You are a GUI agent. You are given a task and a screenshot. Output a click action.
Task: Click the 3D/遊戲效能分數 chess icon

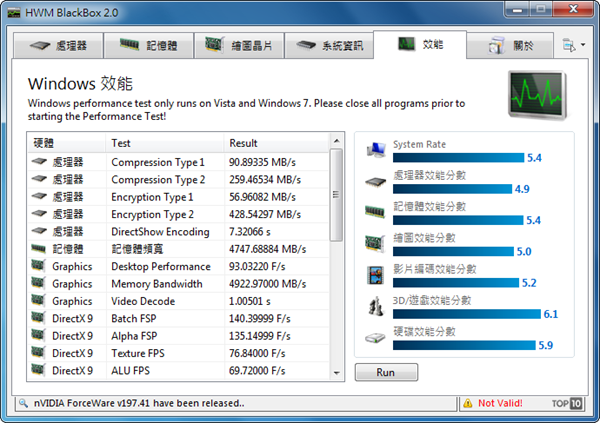[375, 306]
